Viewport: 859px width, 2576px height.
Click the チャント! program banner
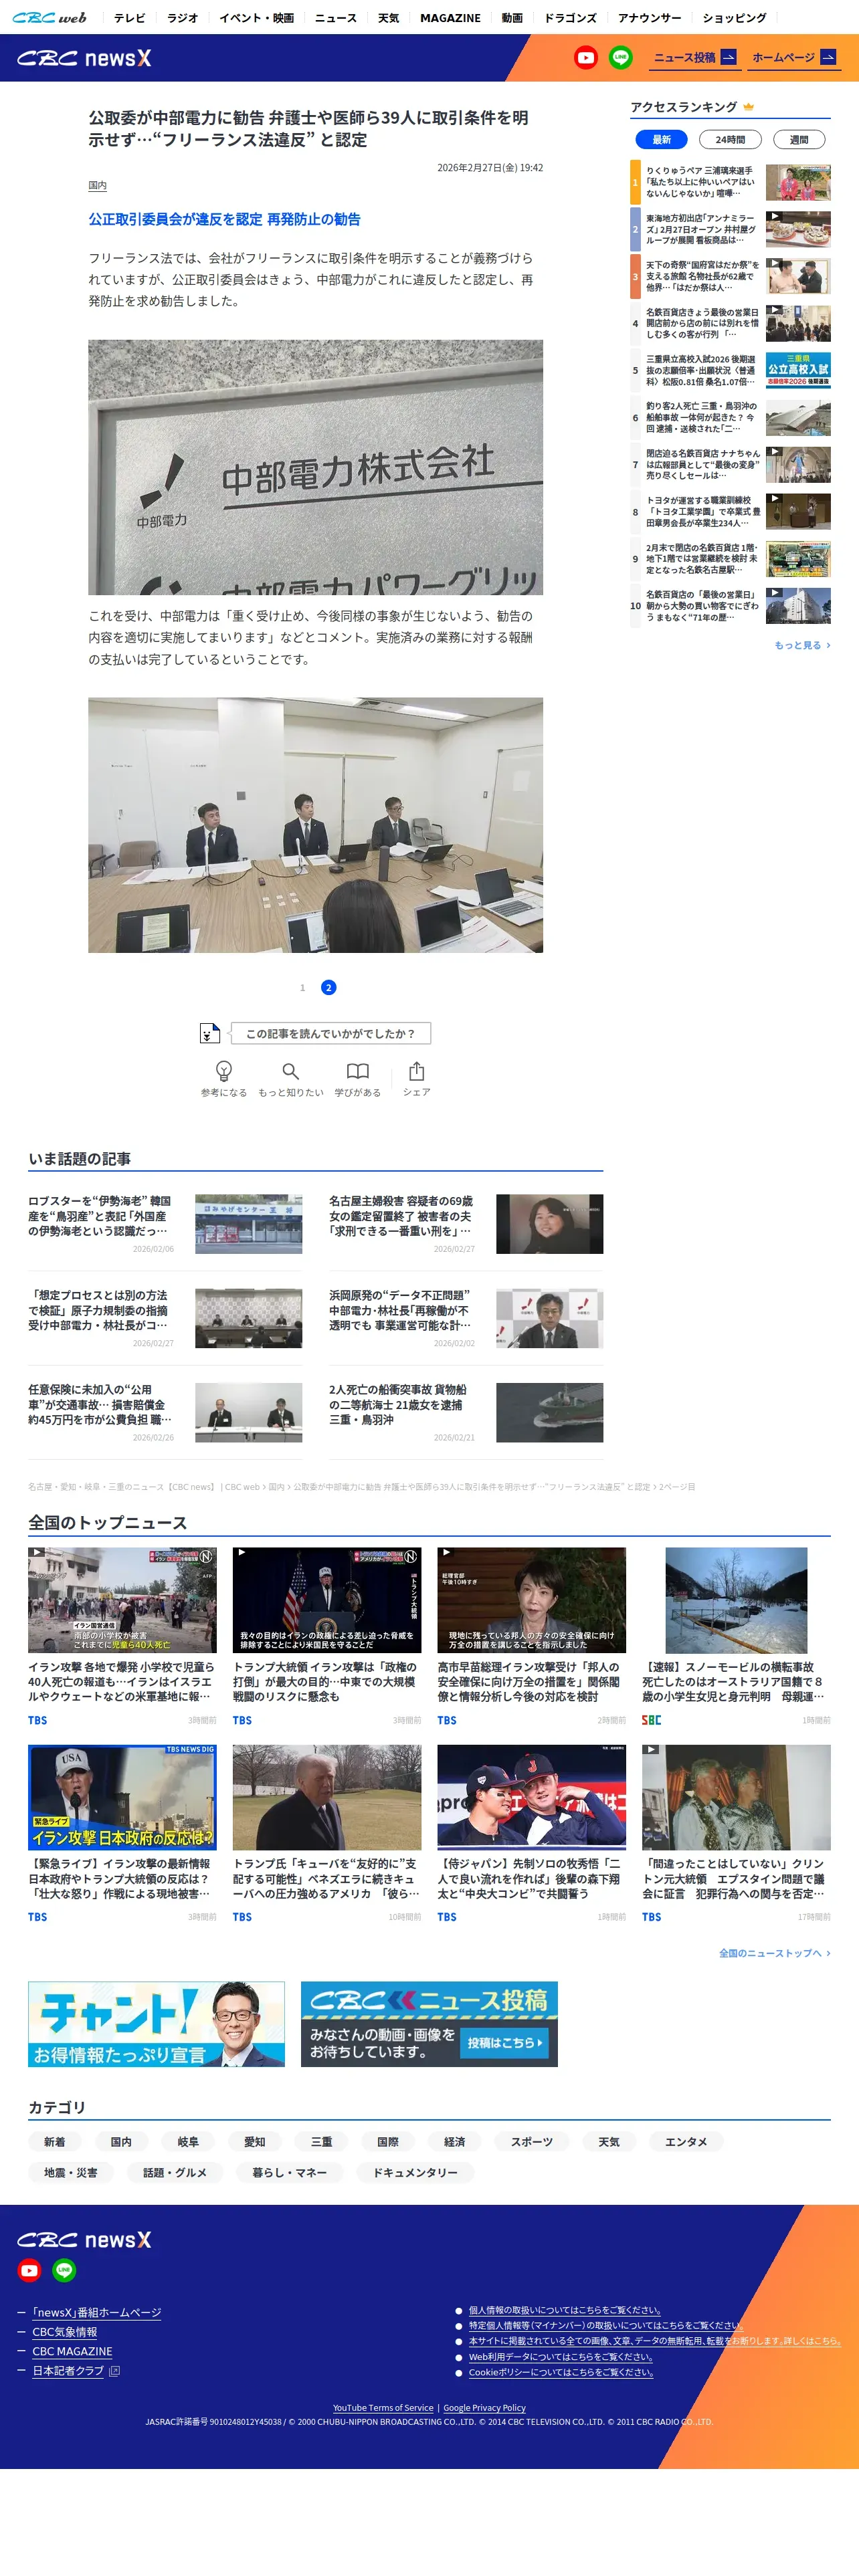156,2024
